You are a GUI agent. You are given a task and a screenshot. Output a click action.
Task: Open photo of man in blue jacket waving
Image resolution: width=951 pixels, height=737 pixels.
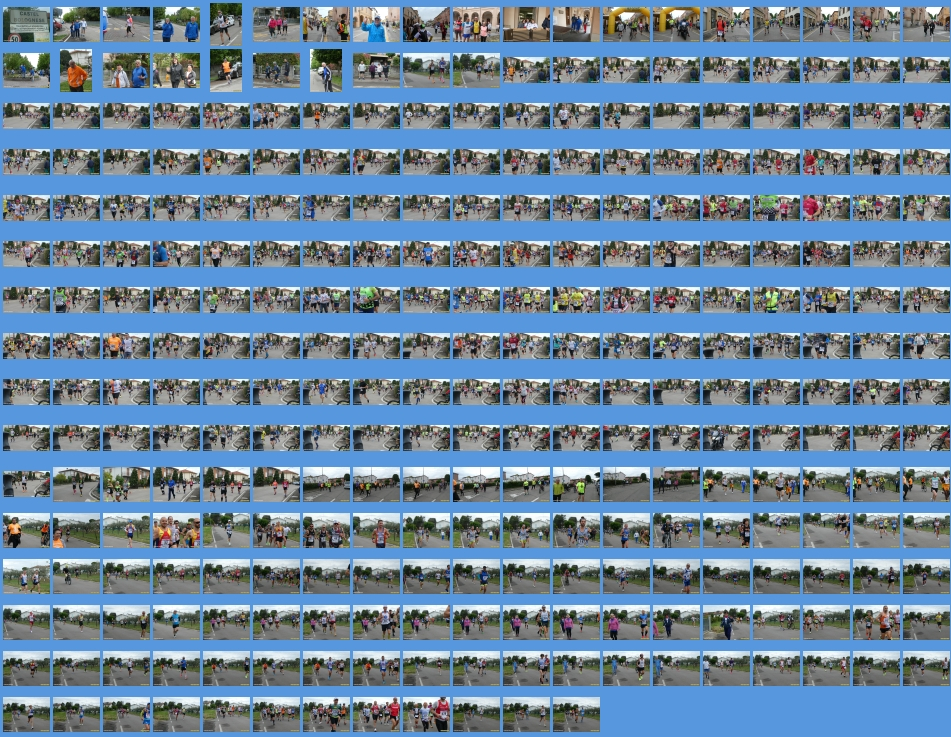376,24
